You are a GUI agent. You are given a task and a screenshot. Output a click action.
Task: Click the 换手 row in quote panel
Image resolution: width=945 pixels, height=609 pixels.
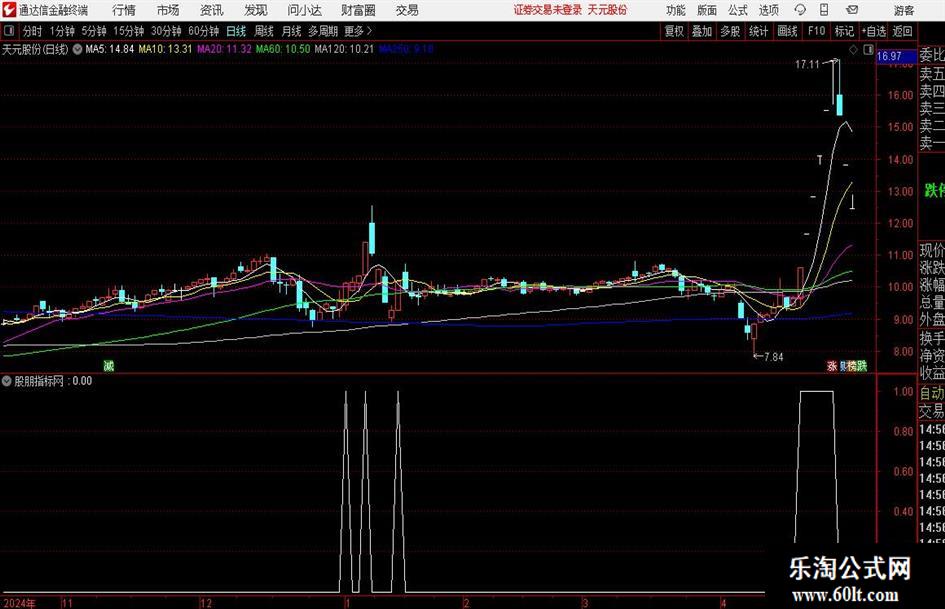(932, 338)
